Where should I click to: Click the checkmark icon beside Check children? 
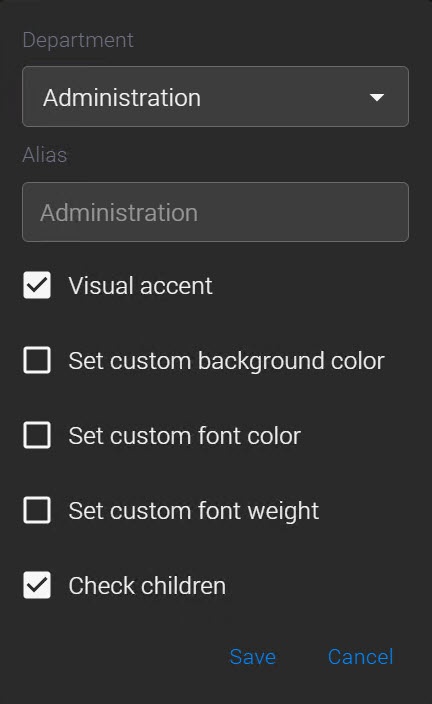pyautogui.click(x=37, y=585)
